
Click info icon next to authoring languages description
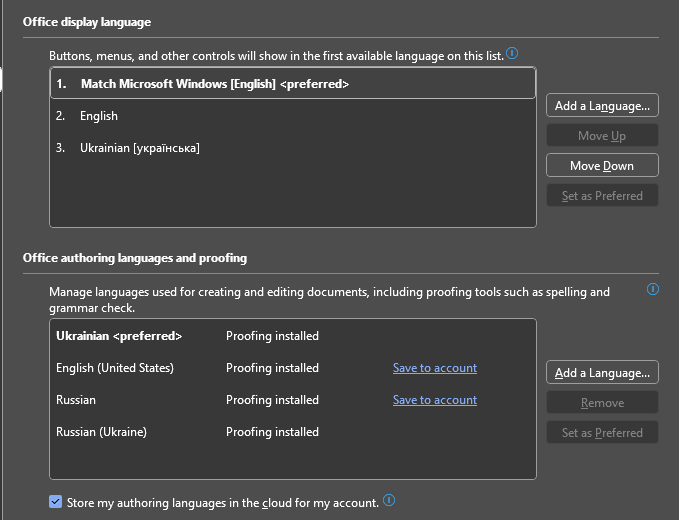pyautogui.click(x=653, y=290)
